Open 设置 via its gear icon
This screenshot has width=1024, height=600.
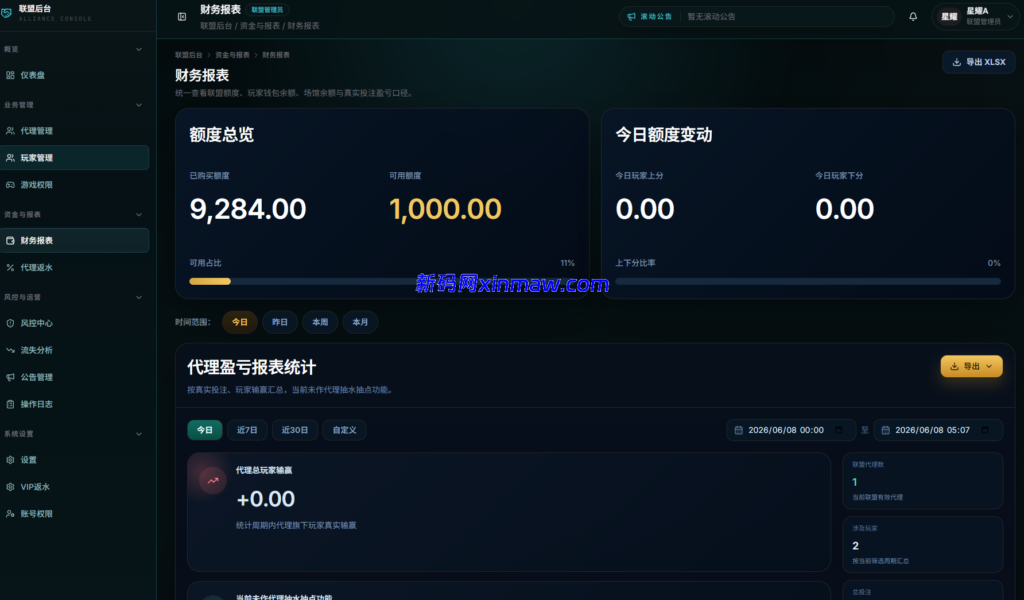10,460
